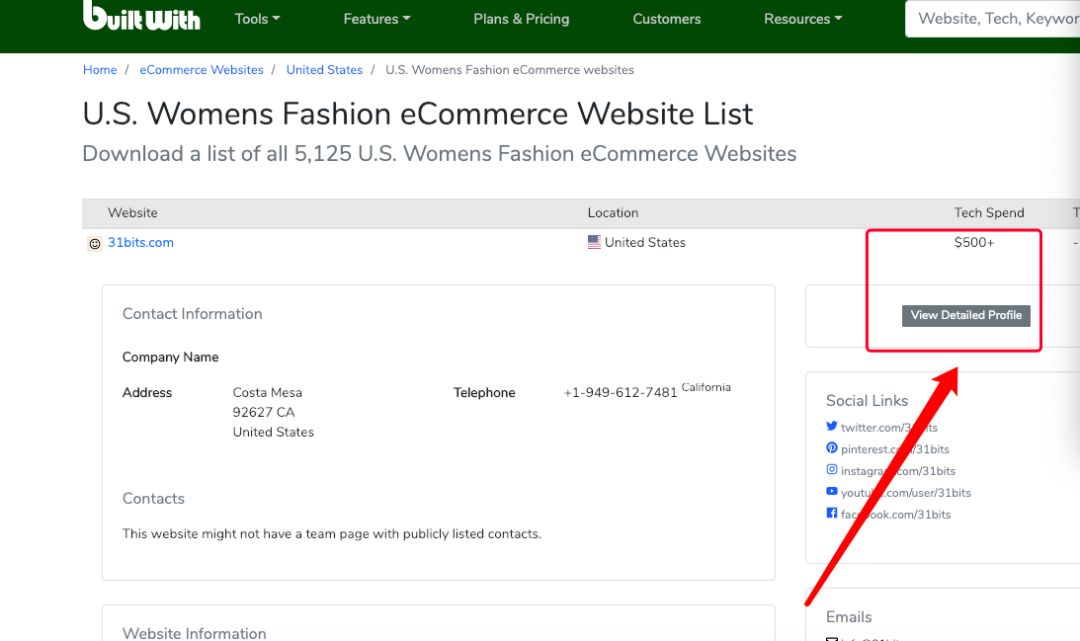Click the Download a list subtitle
1080x641 pixels.
tap(439, 154)
